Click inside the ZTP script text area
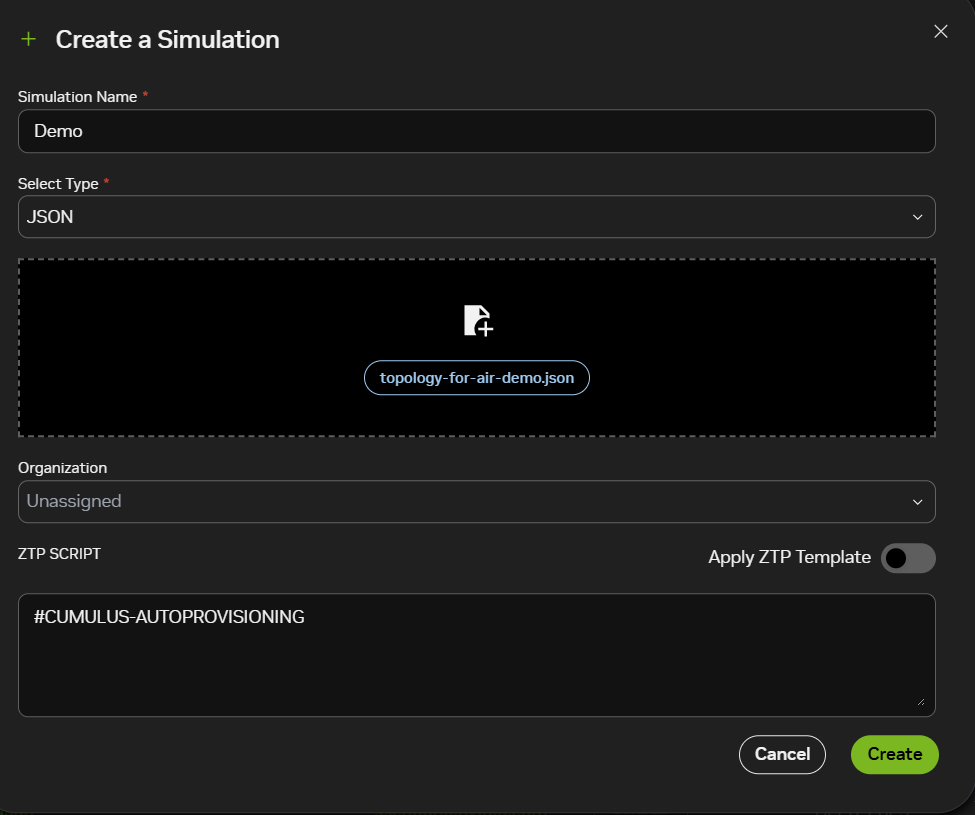 coord(476,660)
